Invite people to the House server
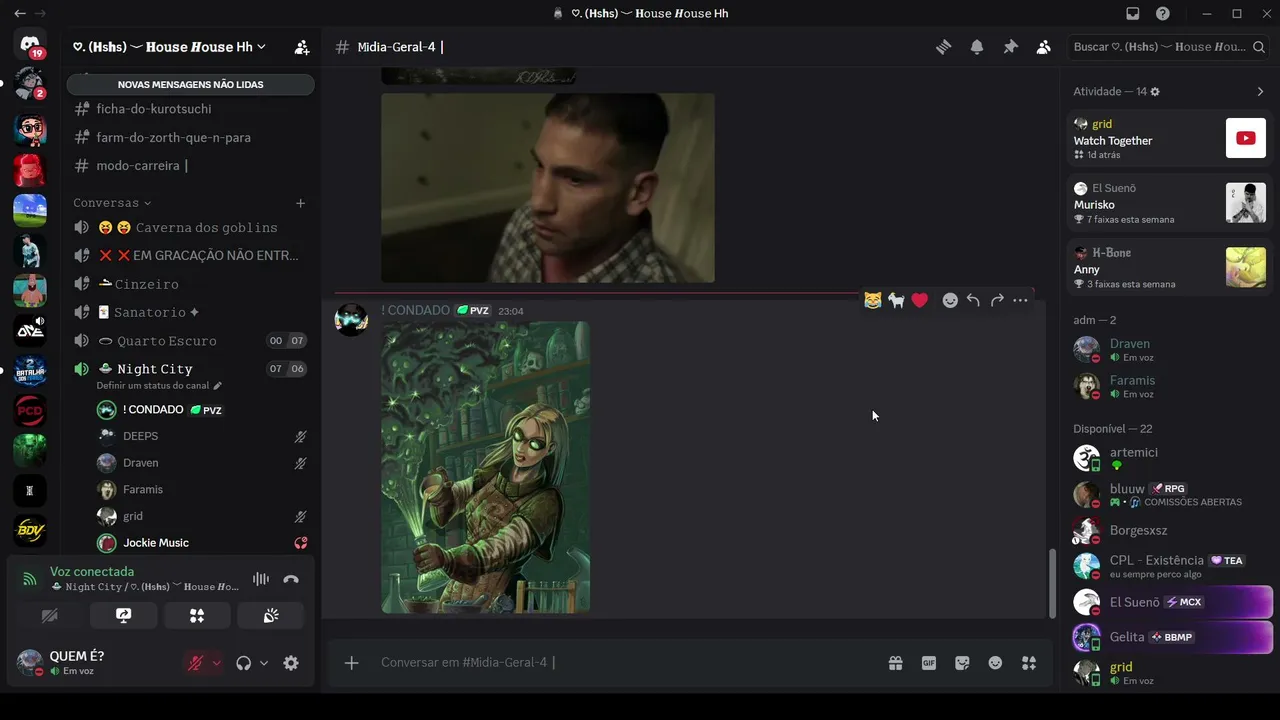Screen dimensions: 1280x720 click(x=301, y=47)
